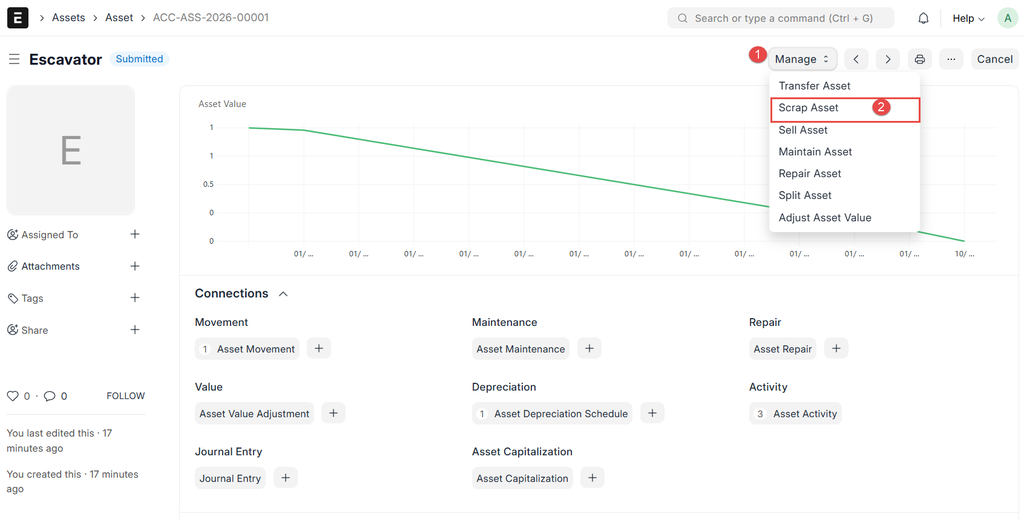Screen dimensions: 1024x520
Task: Open the Manage dropdown button
Action: (x=802, y=59)
